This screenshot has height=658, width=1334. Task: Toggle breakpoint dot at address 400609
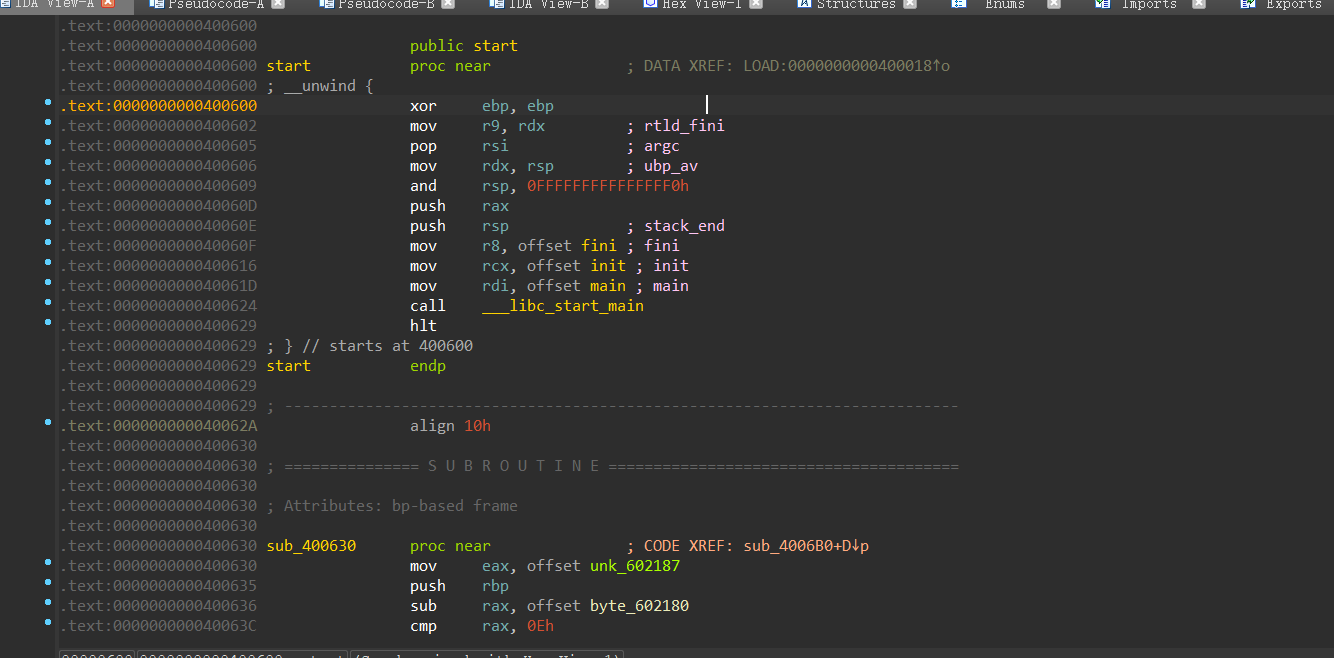(48, 183)
